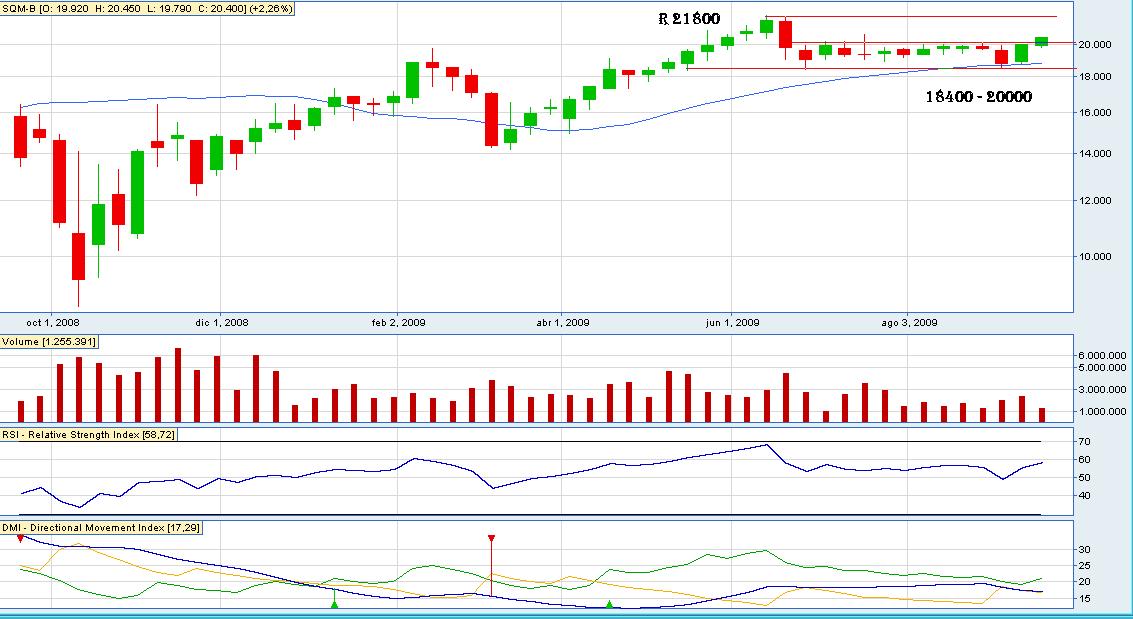The width and height of the screenshot is (1133, 619).
Task: Select the green buy marker near April 2009 in DMI
Action: 609,604
